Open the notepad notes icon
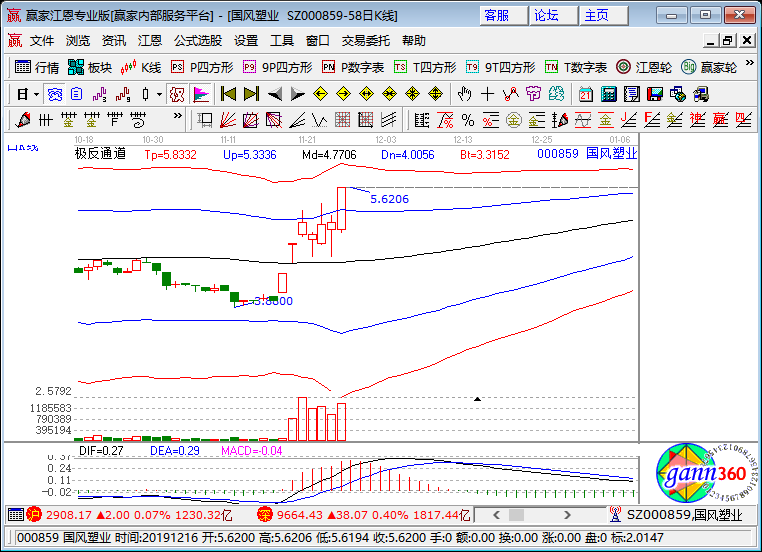Image resolution: width=762 pixels, height=552 pixels. coord(631,94)
